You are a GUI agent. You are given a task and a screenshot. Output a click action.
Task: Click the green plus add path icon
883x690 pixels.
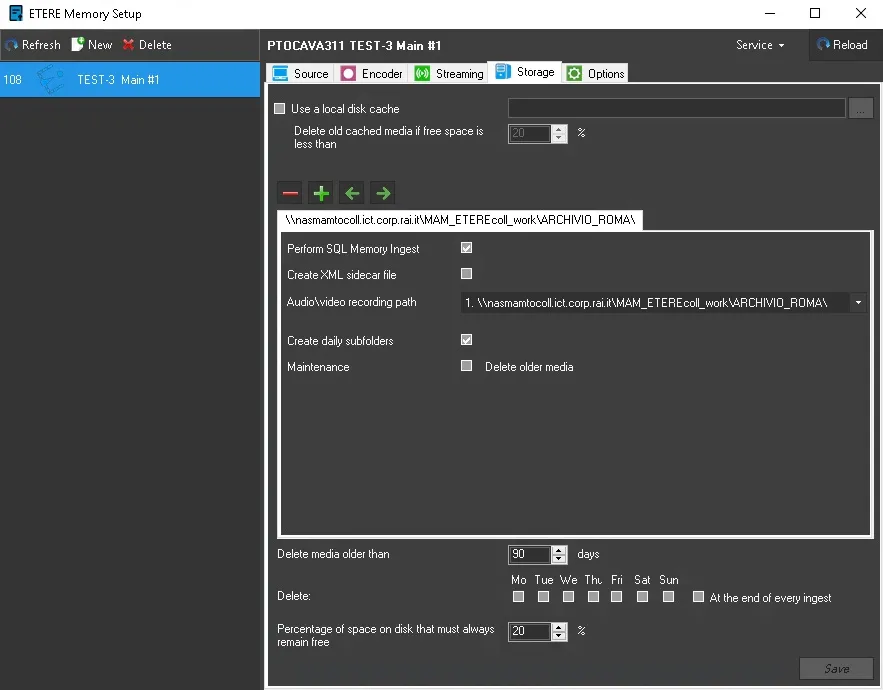(321, 193)
